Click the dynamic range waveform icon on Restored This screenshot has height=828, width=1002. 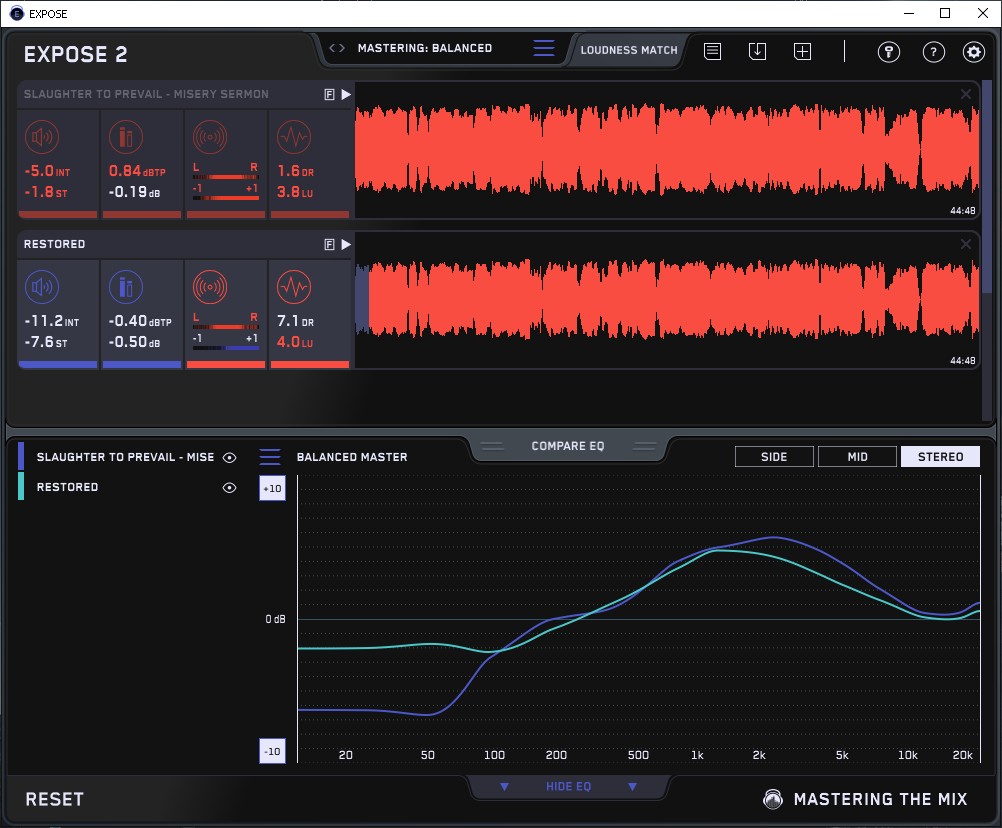pos(293,288)
